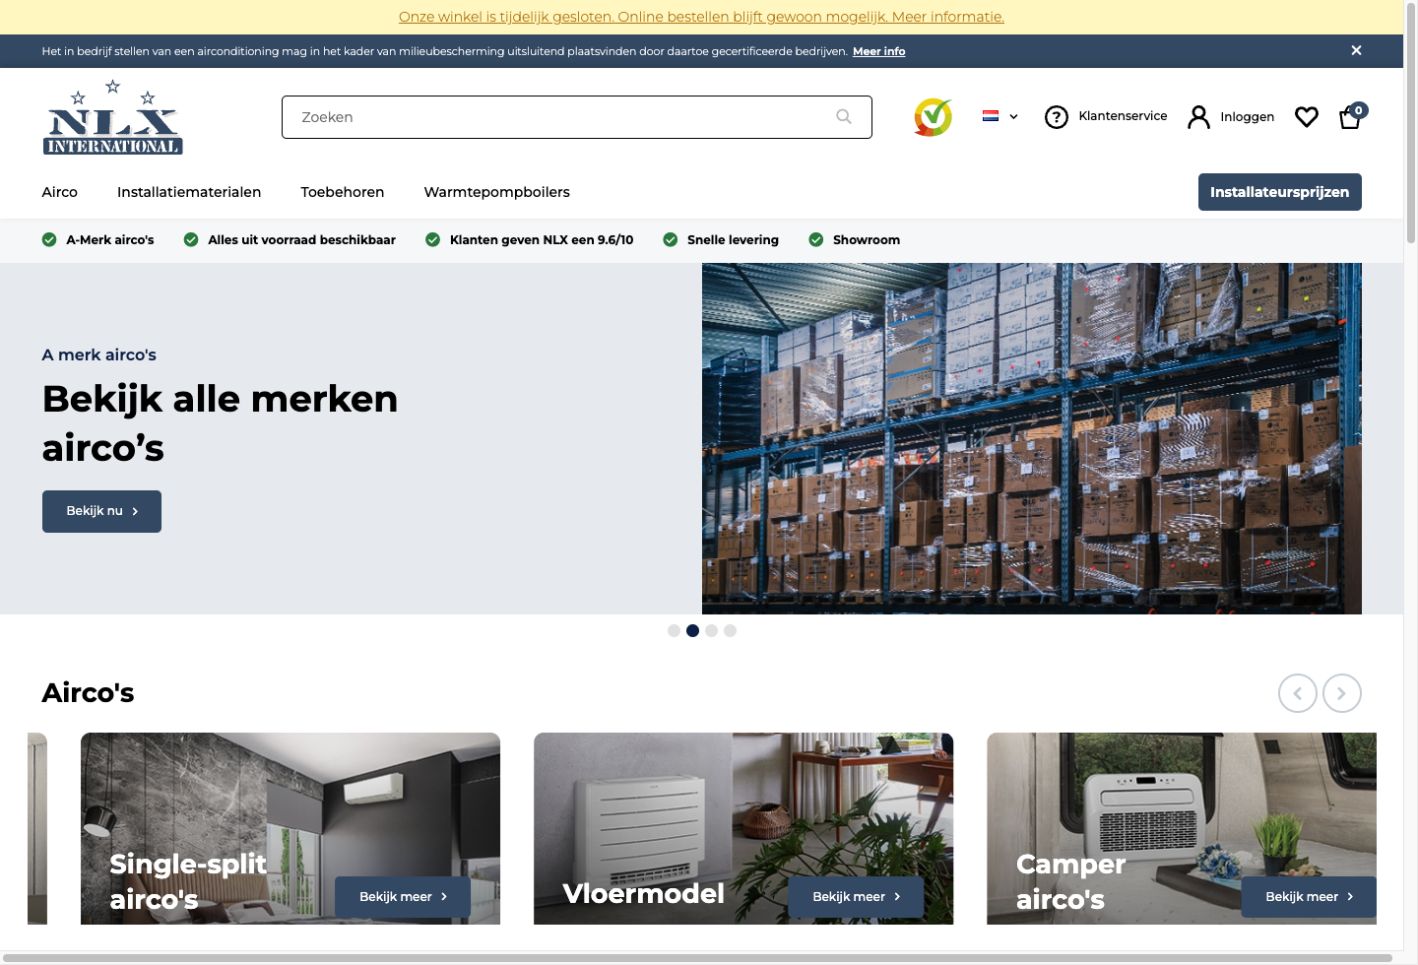Click the Bekijk alle merken airco's heading
The width and height of the screenshot is (1418, 965).
pyautogui.click(x=220, y=423)
